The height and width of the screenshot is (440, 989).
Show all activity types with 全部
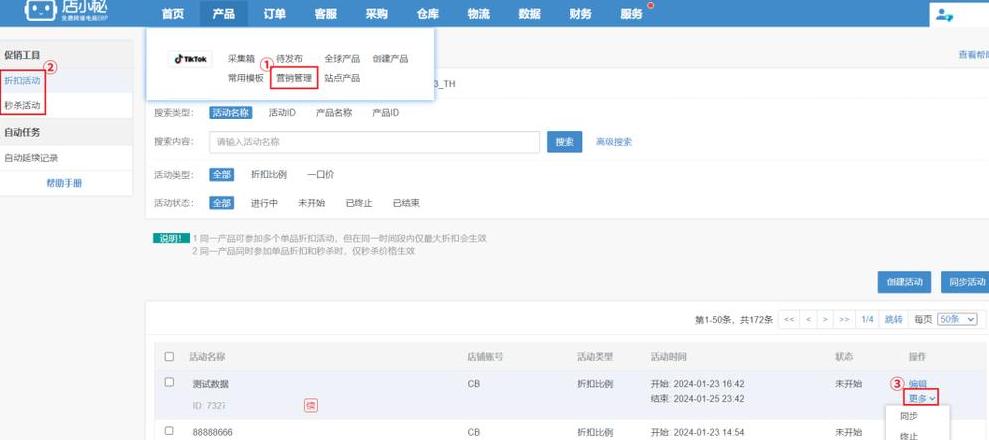pos(221,175)
